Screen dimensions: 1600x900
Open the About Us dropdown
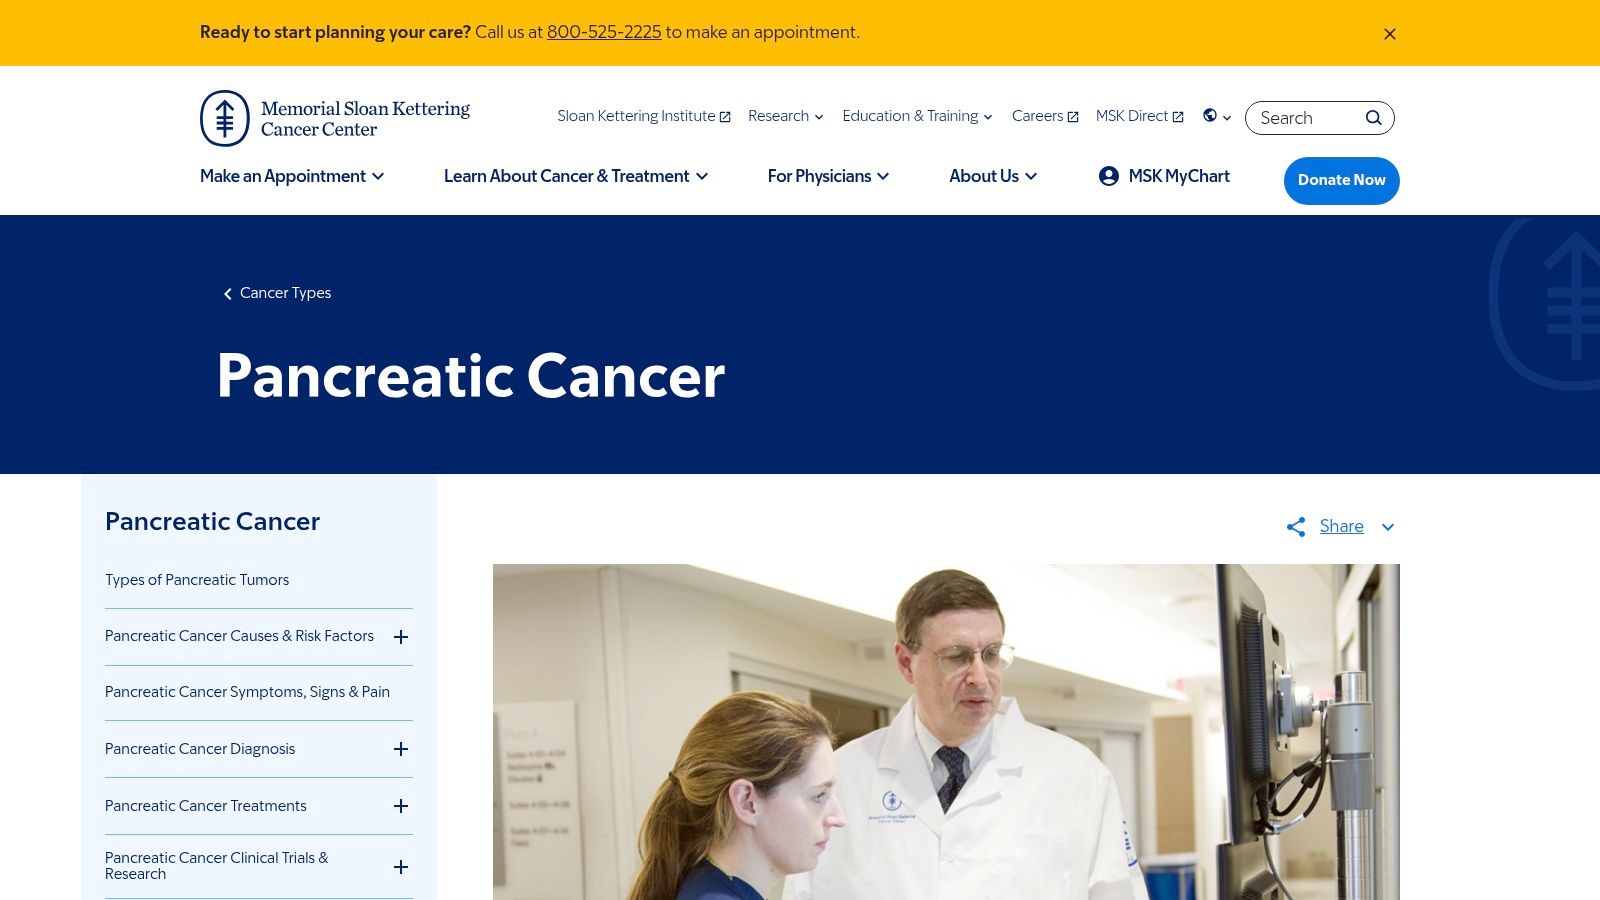(992, 176)
